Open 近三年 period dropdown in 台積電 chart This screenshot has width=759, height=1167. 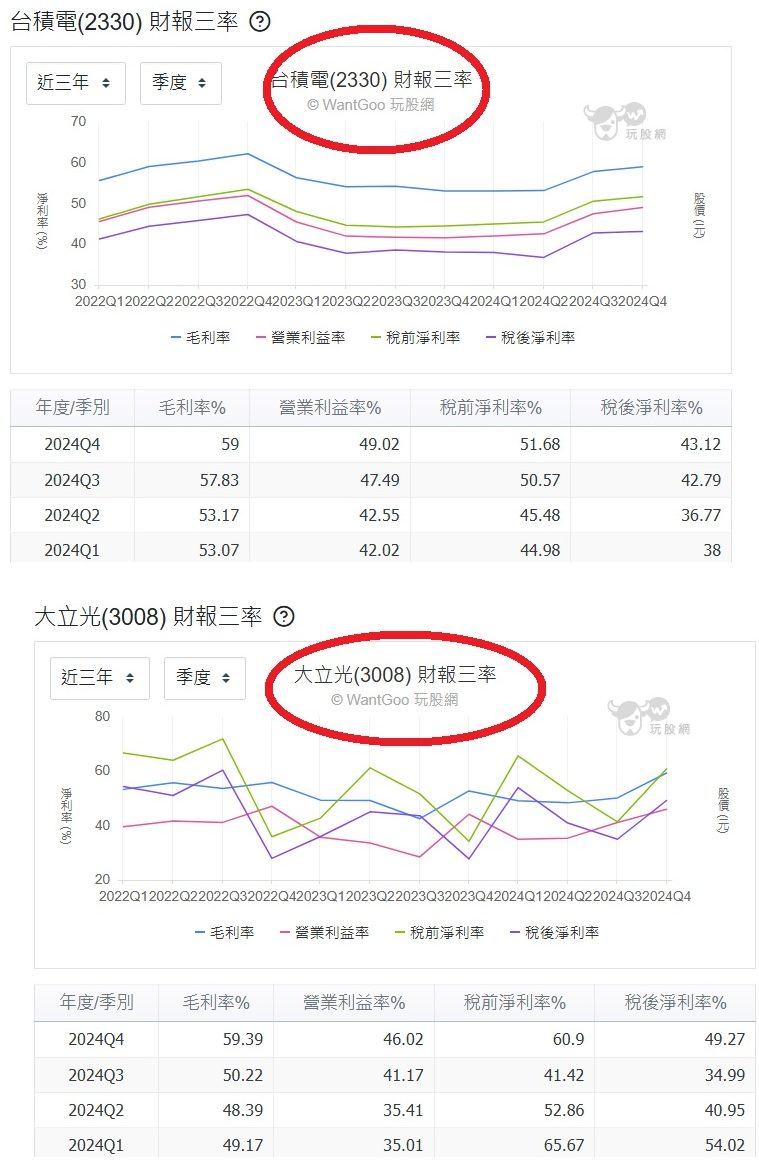[76, 83]
